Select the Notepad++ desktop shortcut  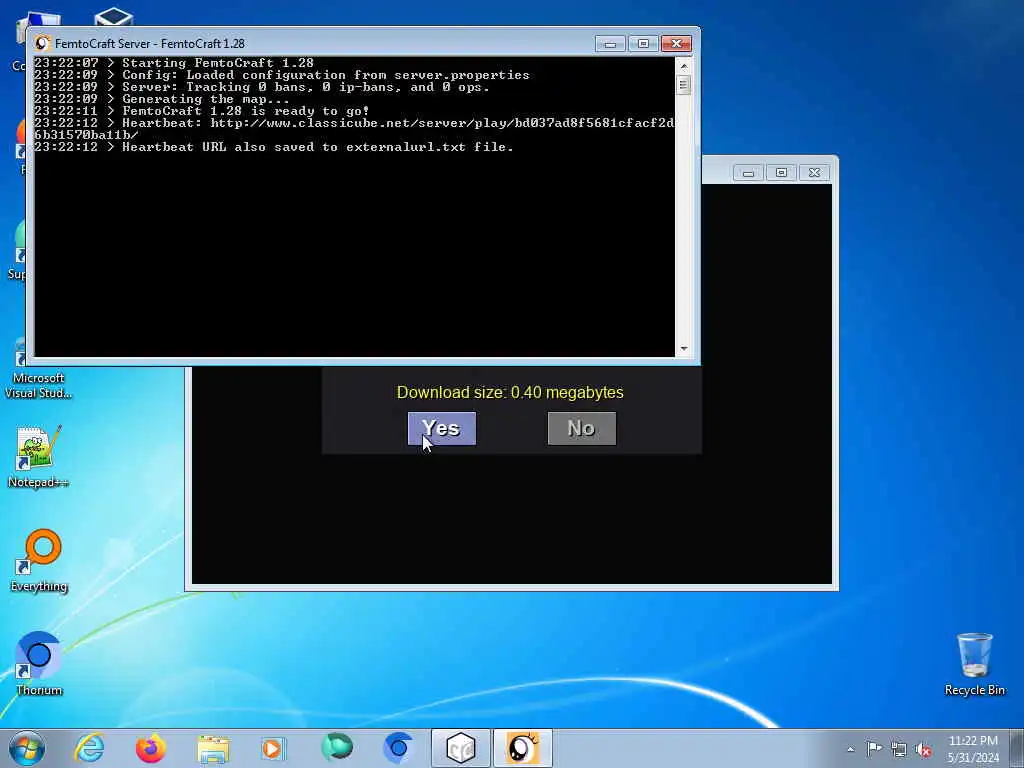tap(39, 456)
